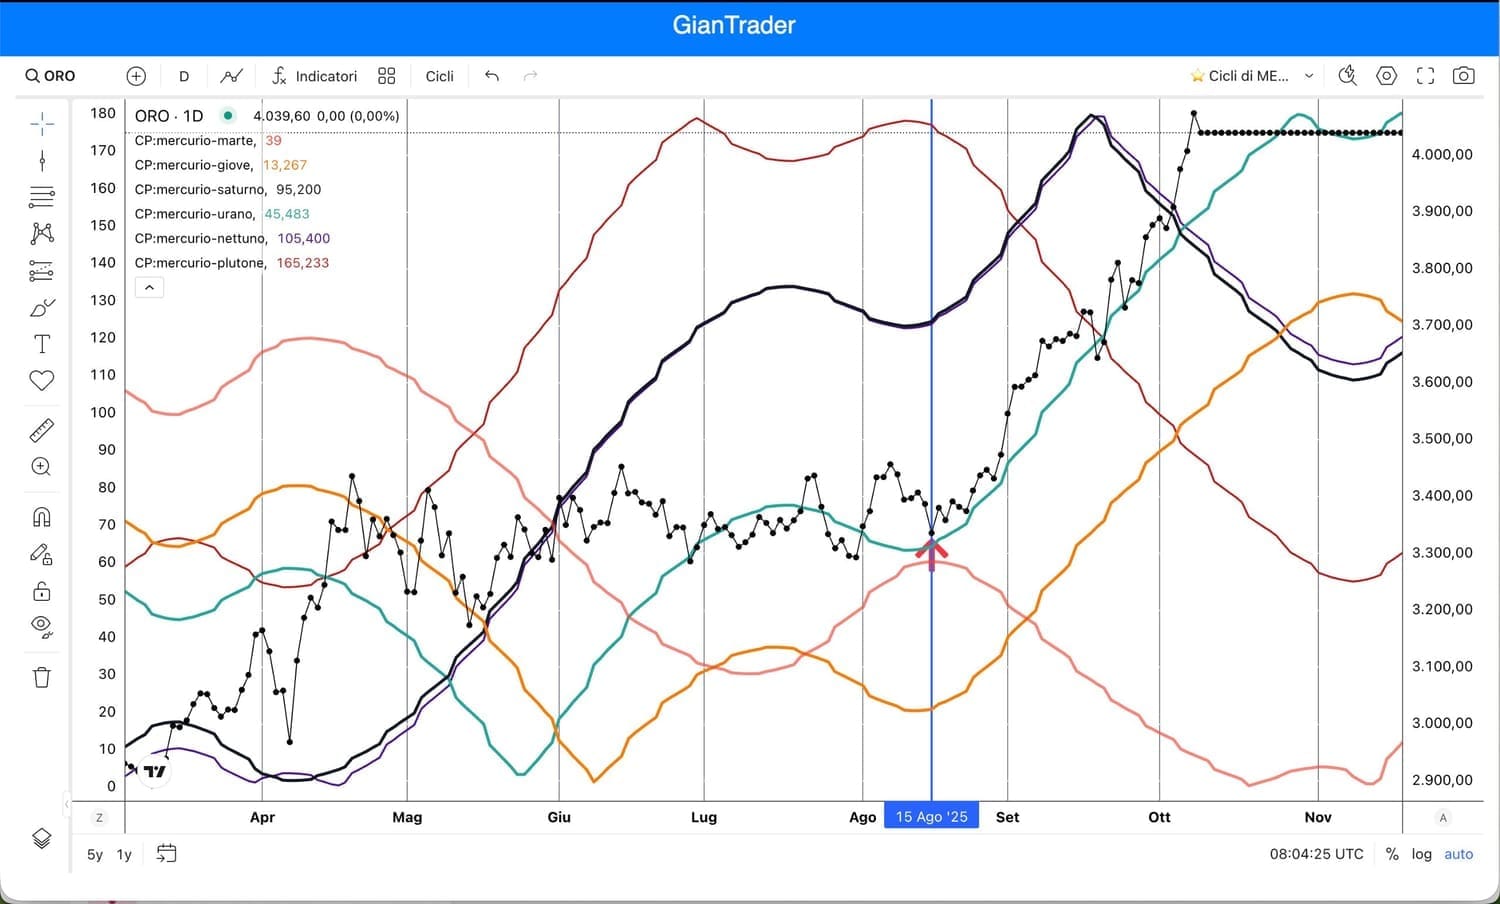The width and height of the screenshot is (1500, 904).
Task: Add a symbol with the plus icon
Action: point(136,76)
